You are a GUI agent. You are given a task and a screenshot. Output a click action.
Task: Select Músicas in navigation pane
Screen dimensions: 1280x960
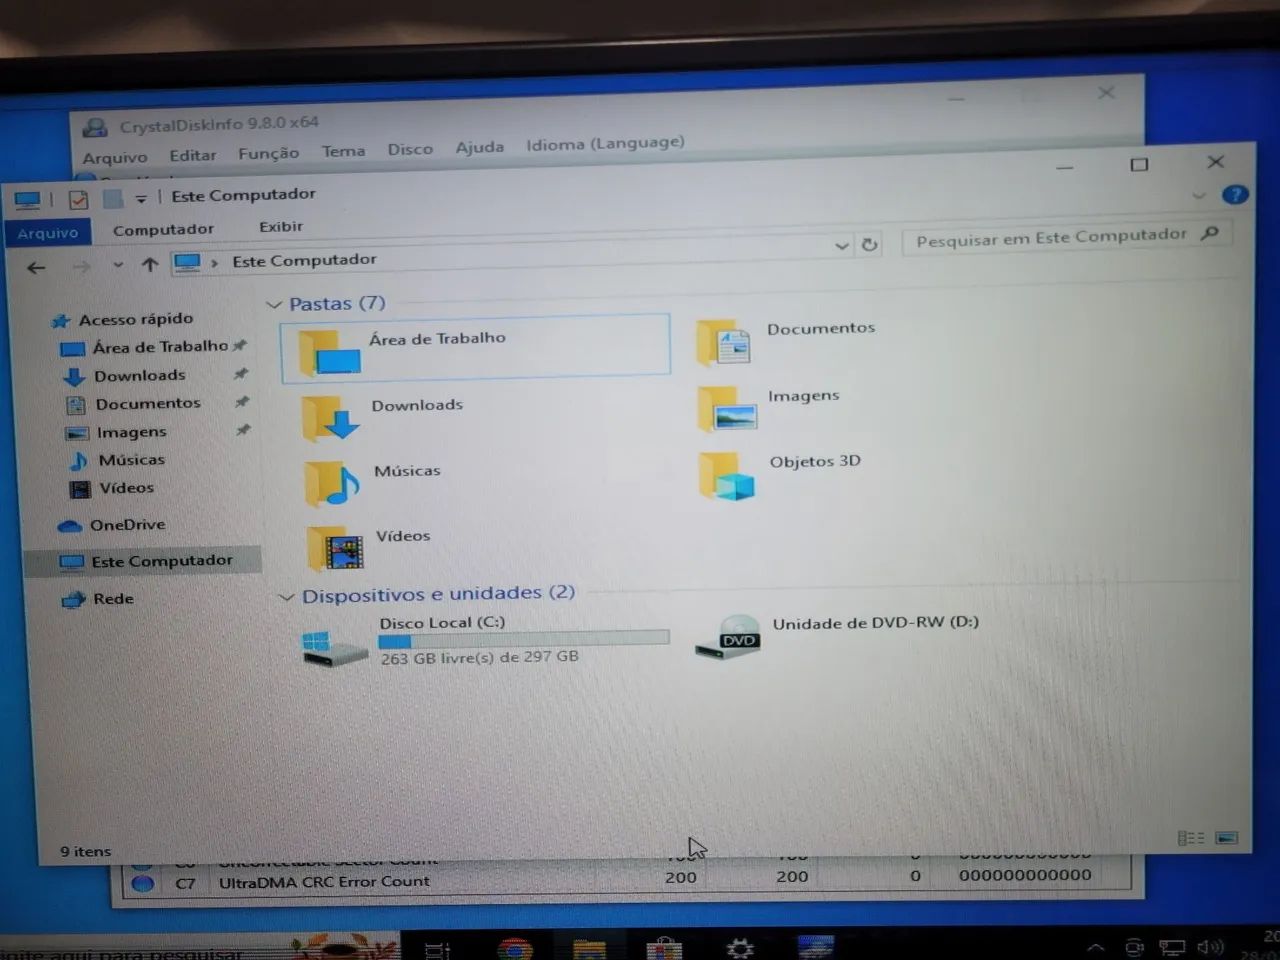(x=131, y=460)
